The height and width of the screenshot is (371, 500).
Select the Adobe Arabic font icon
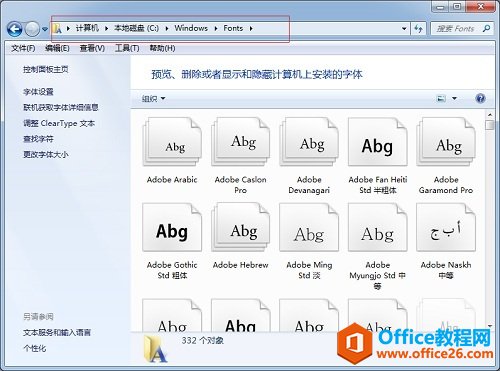[172, 142]
